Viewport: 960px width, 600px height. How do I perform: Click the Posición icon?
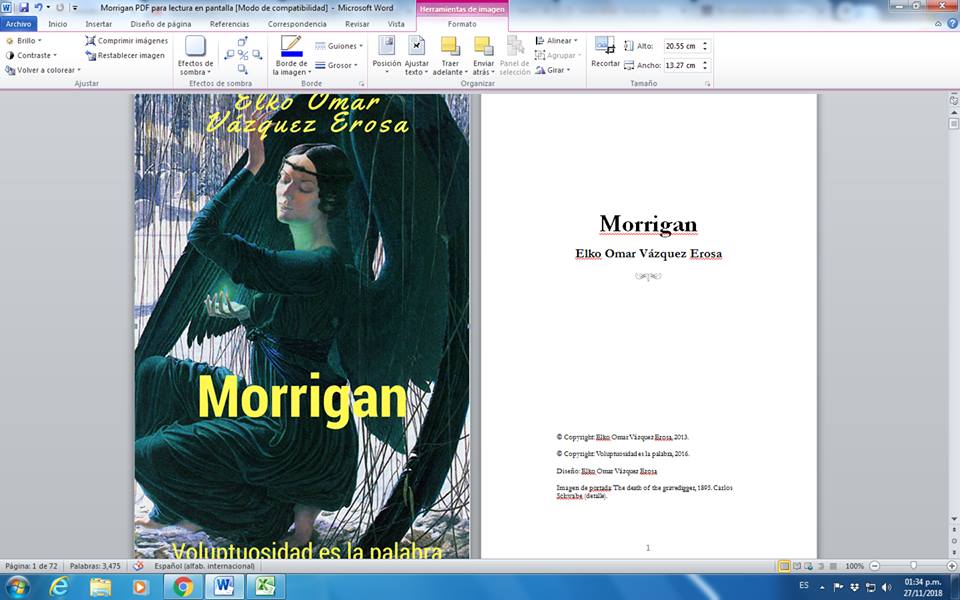click(x=386, y=46)
